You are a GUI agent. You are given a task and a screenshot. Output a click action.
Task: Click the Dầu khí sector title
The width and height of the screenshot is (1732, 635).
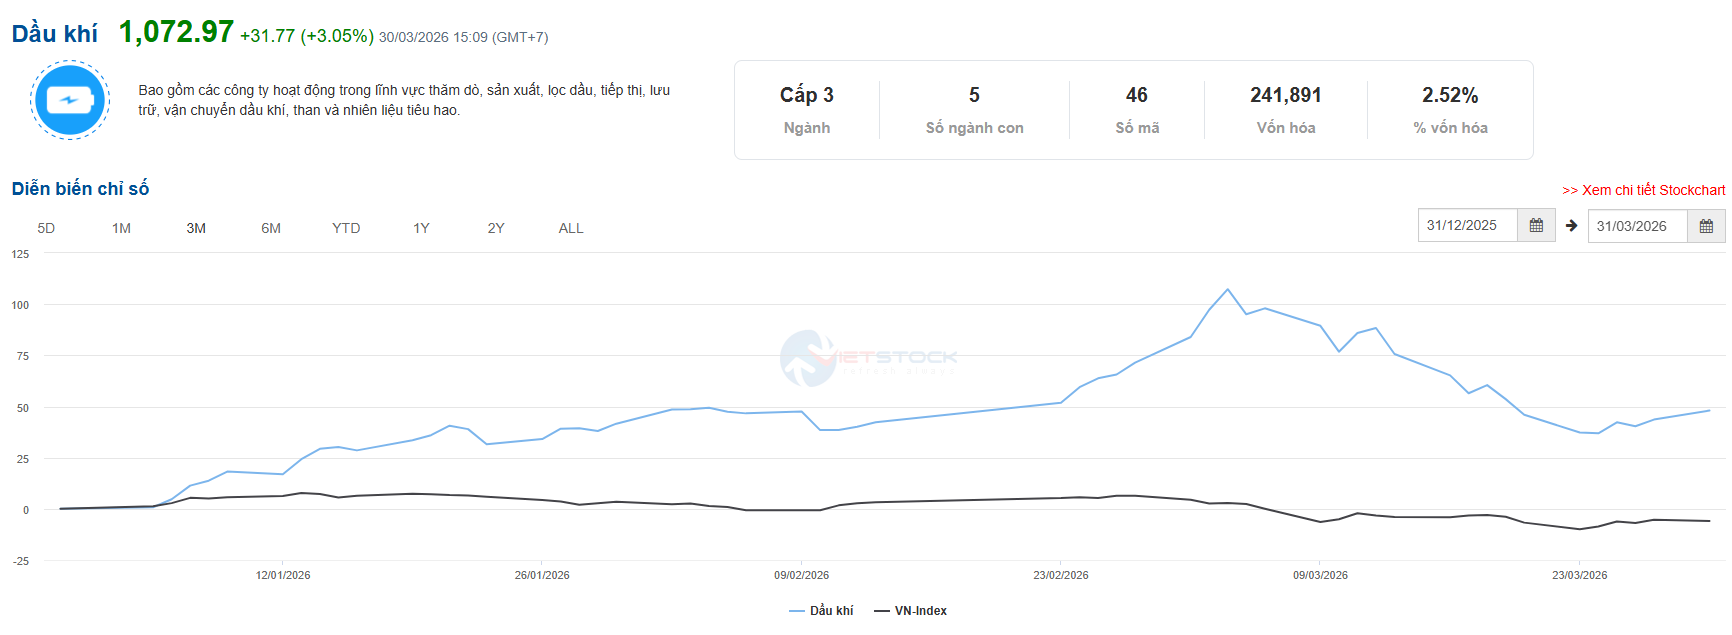pyautogui.click(x=55, y=34)
